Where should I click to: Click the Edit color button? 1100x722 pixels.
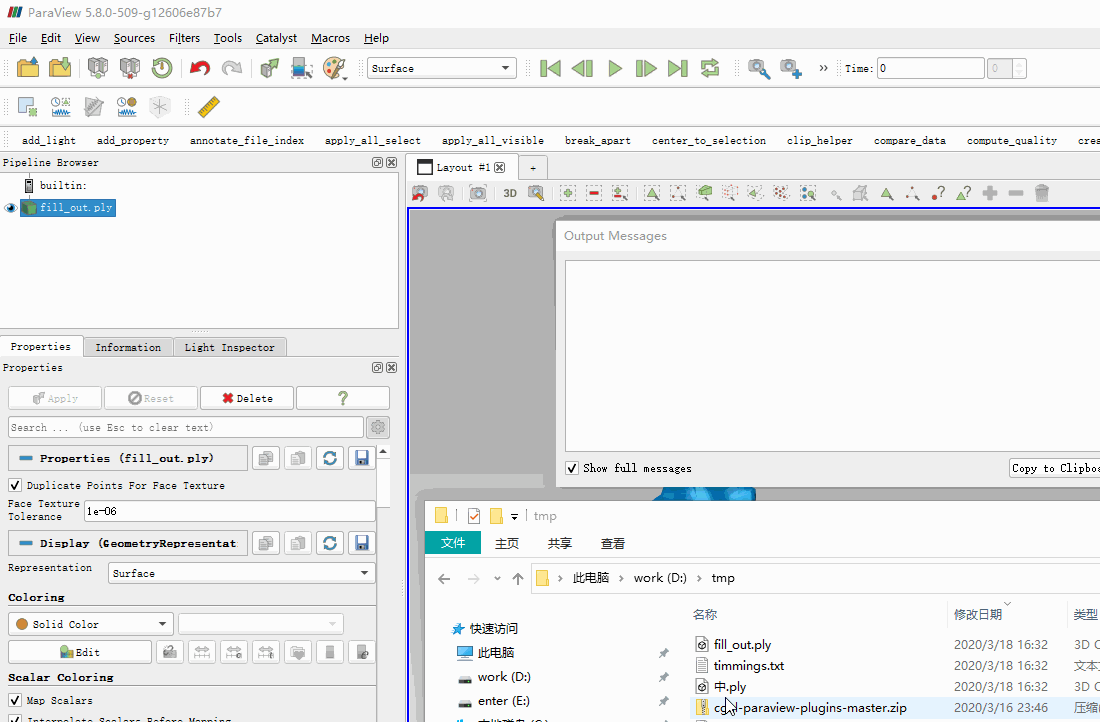point(80,652)
